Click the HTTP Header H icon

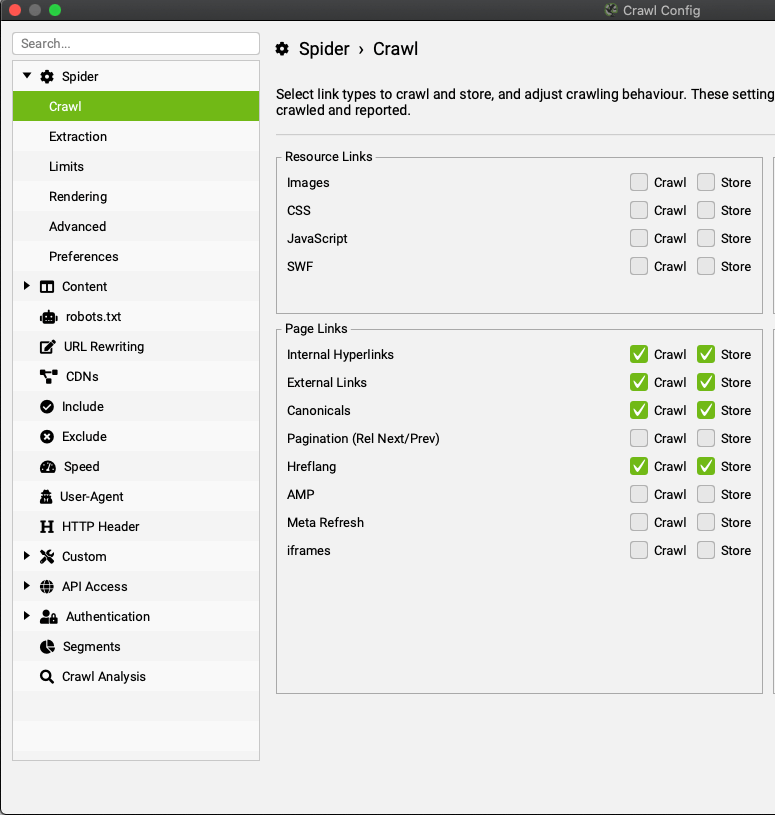point(47,527)
